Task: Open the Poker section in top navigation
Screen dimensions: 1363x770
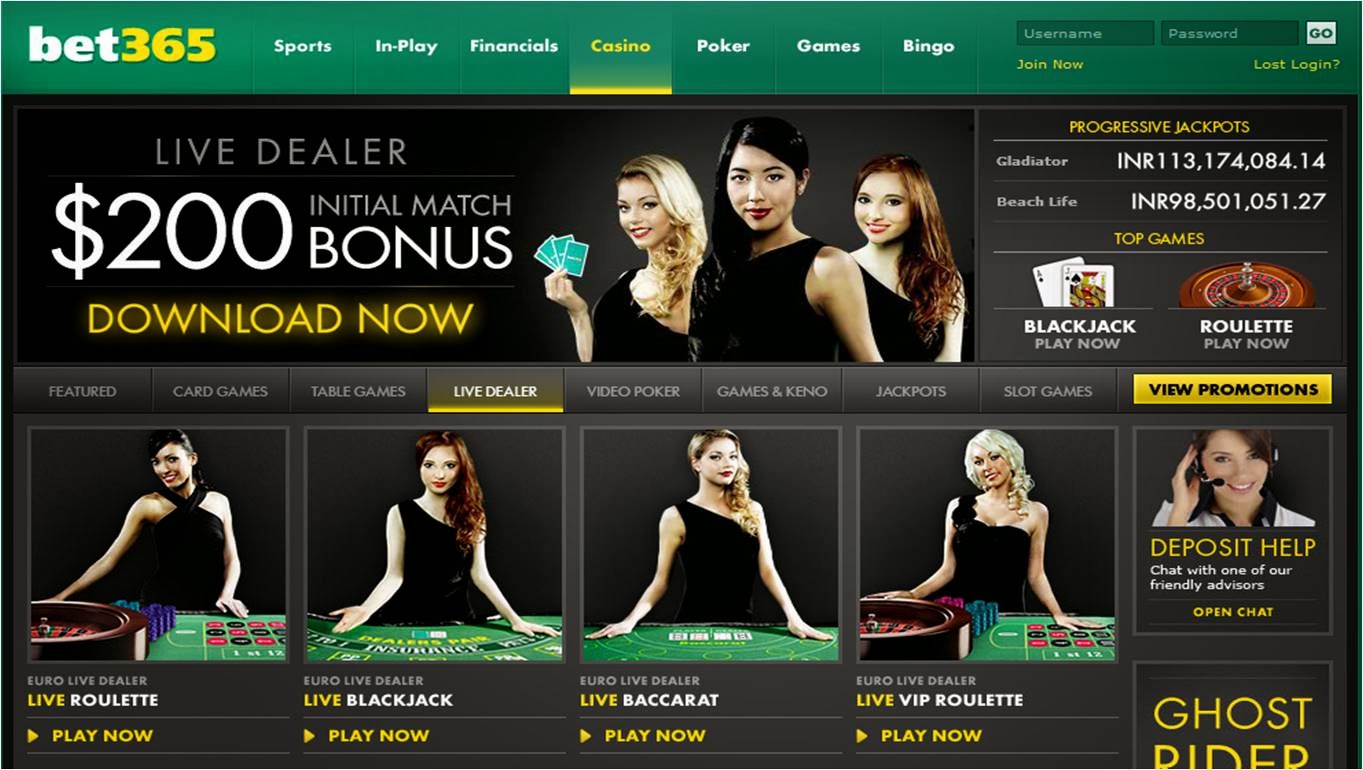Action: [723, 46]
